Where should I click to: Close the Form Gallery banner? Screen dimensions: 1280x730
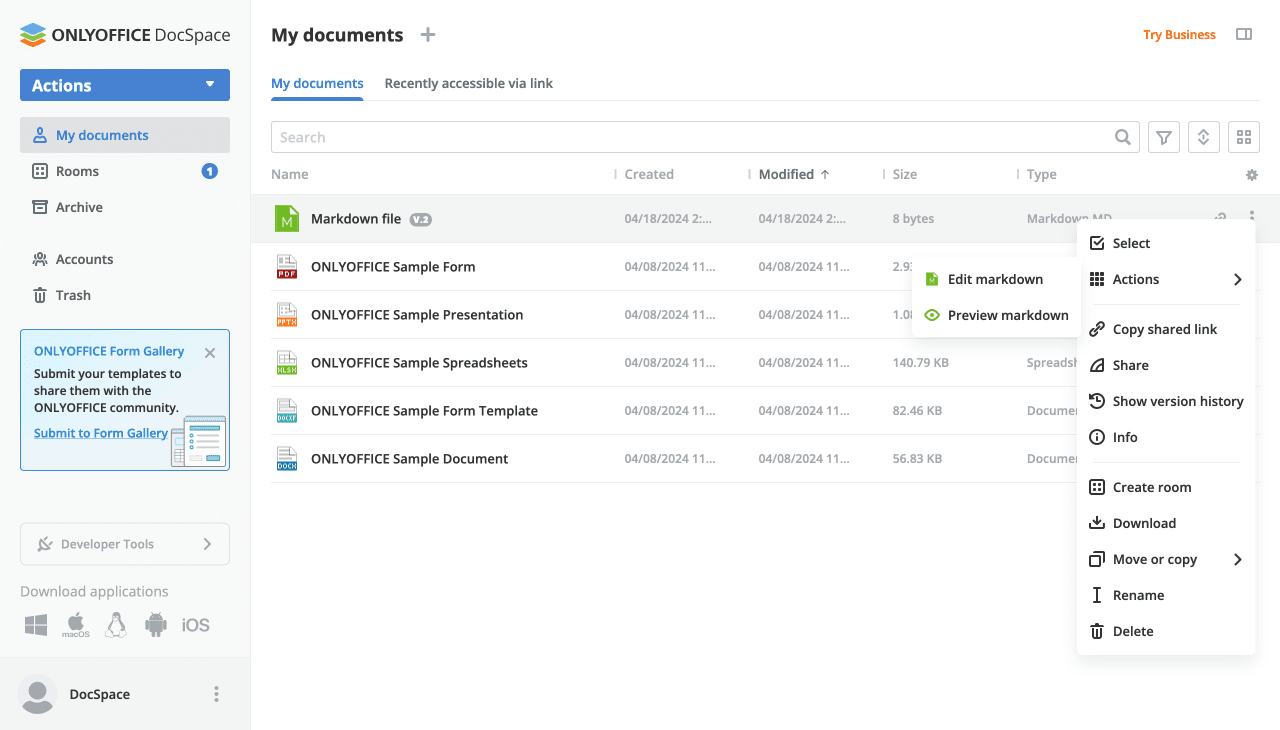pos(210,352)
